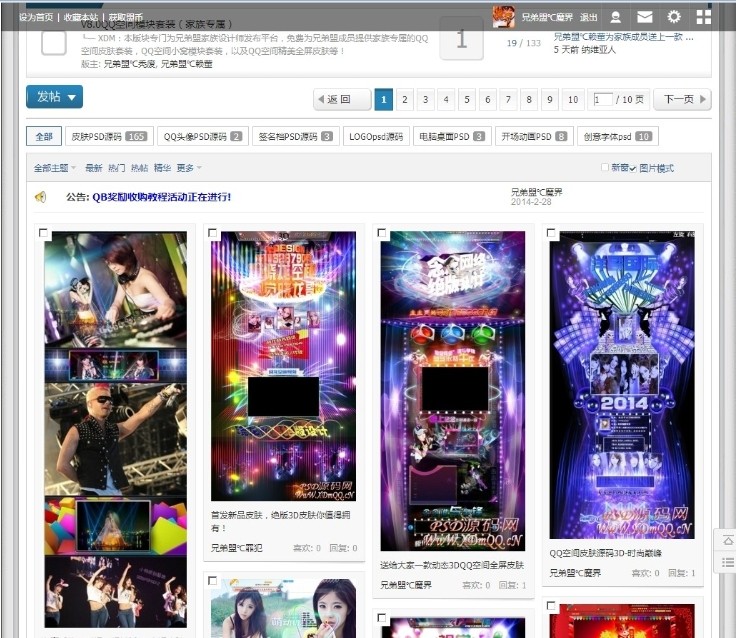Image resolution: width=736 pixels, height=638 pixels.
Task: Open the grid apps icon in top bar
Action: coord(704,17)
